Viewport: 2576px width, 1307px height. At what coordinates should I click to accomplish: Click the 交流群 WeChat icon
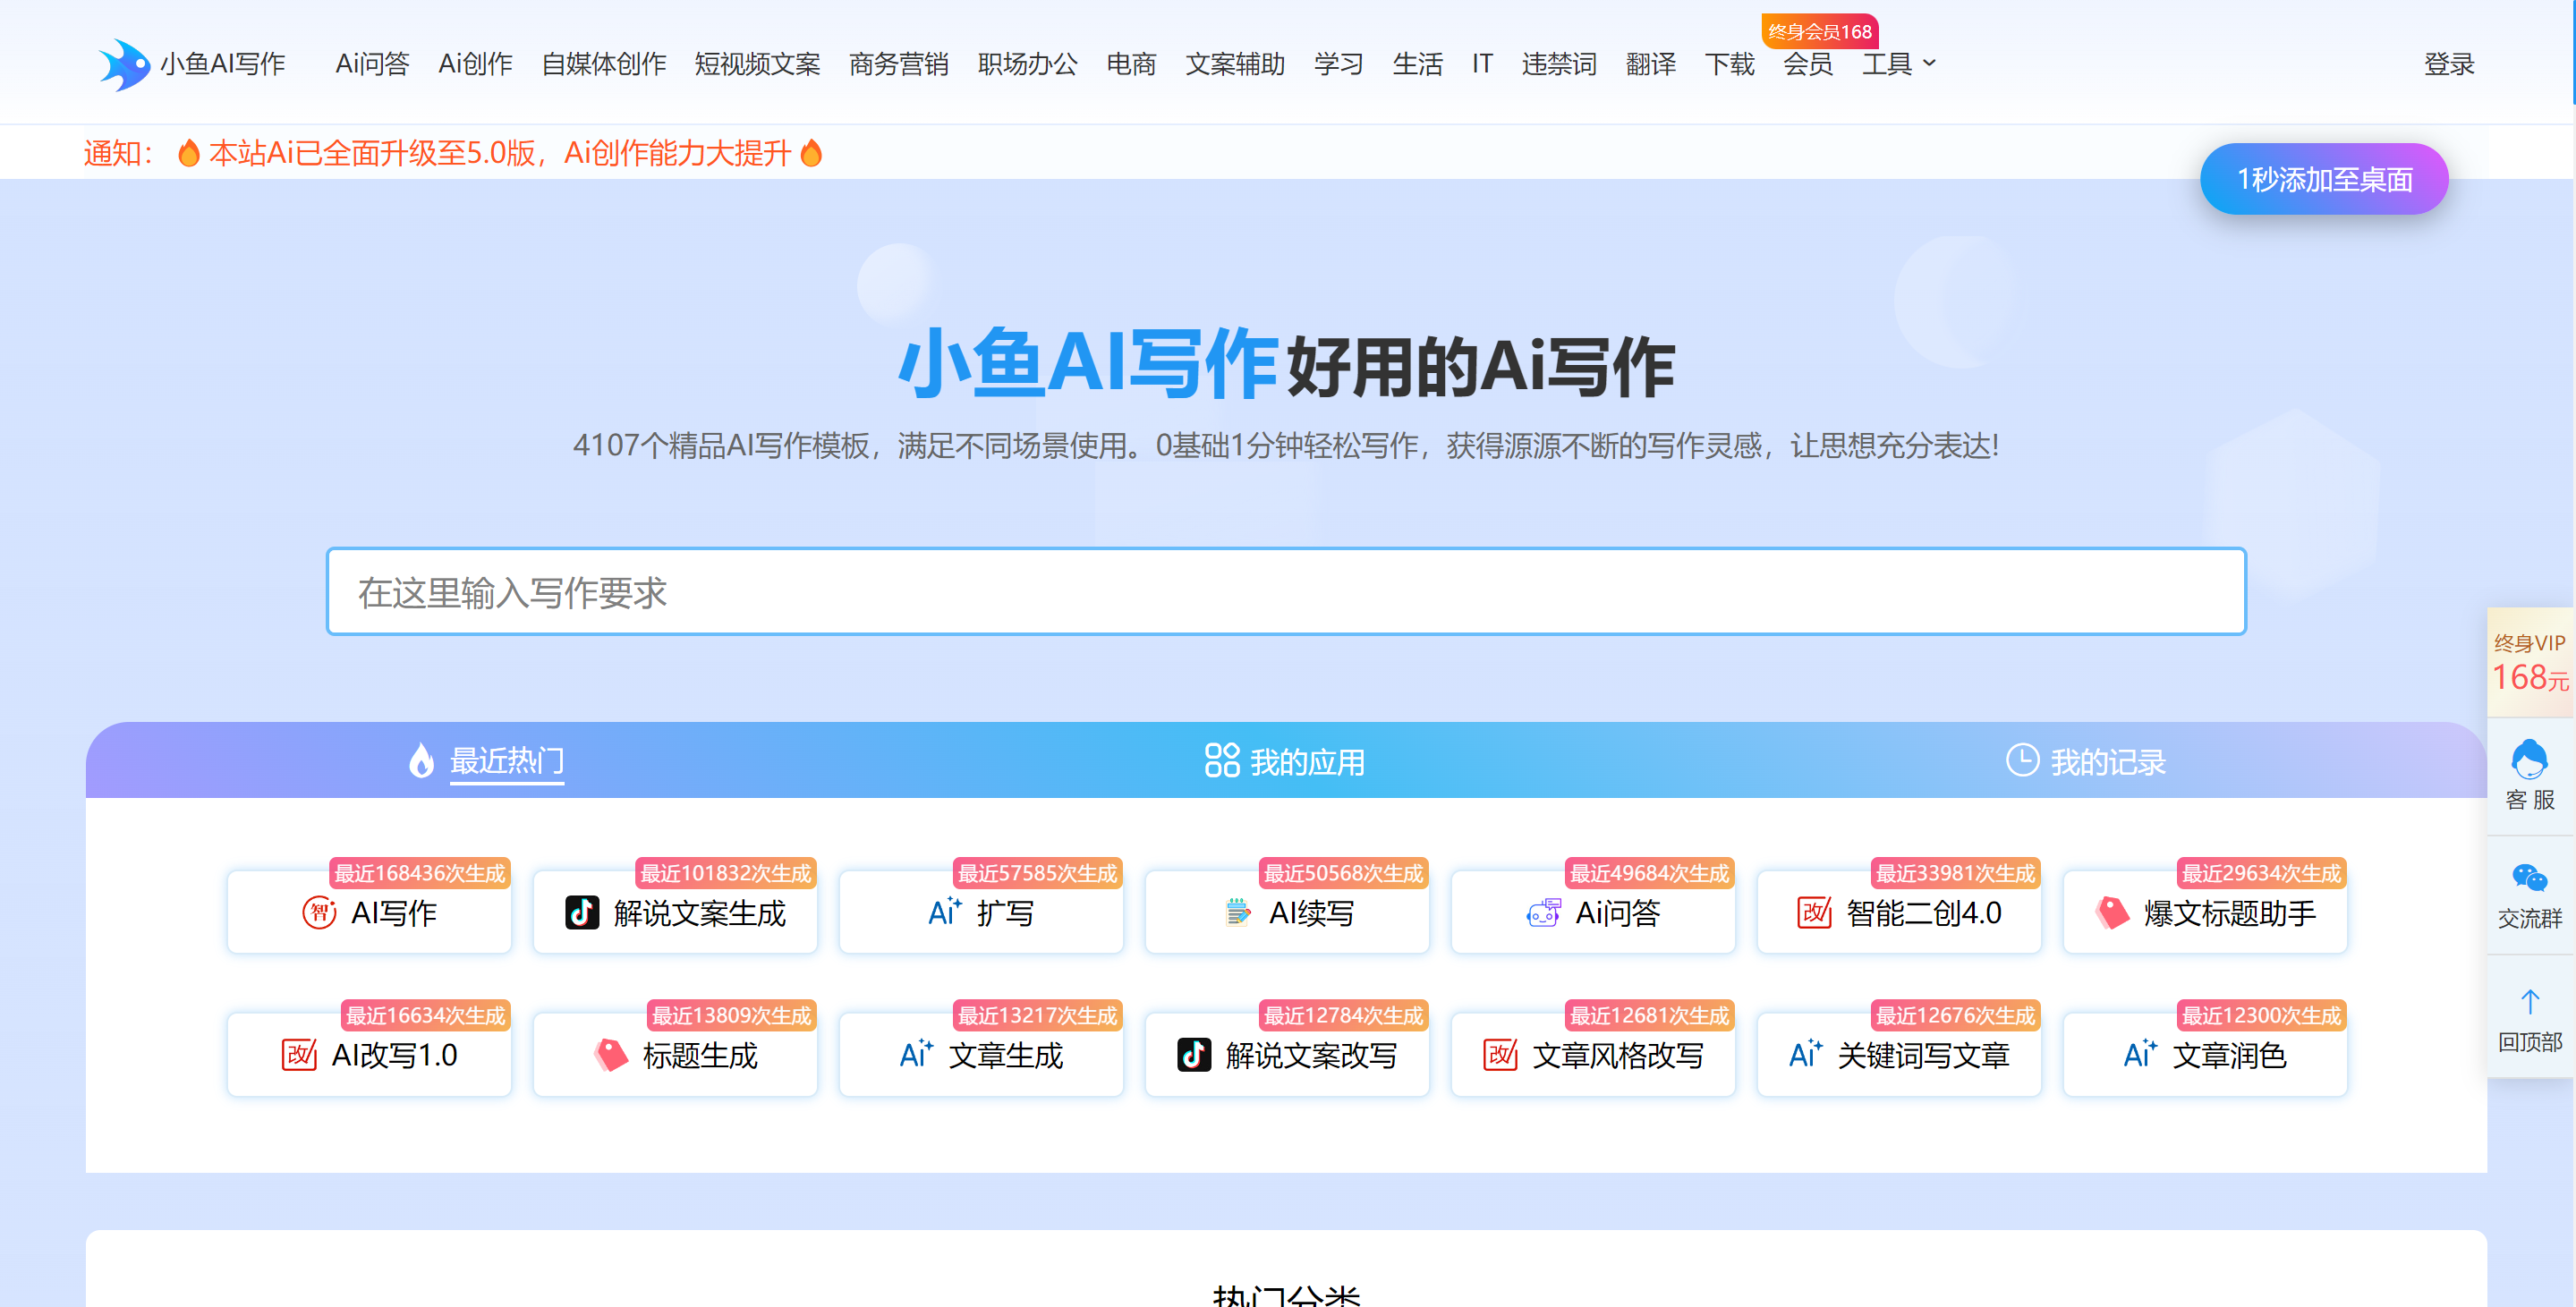(2530, 878)
